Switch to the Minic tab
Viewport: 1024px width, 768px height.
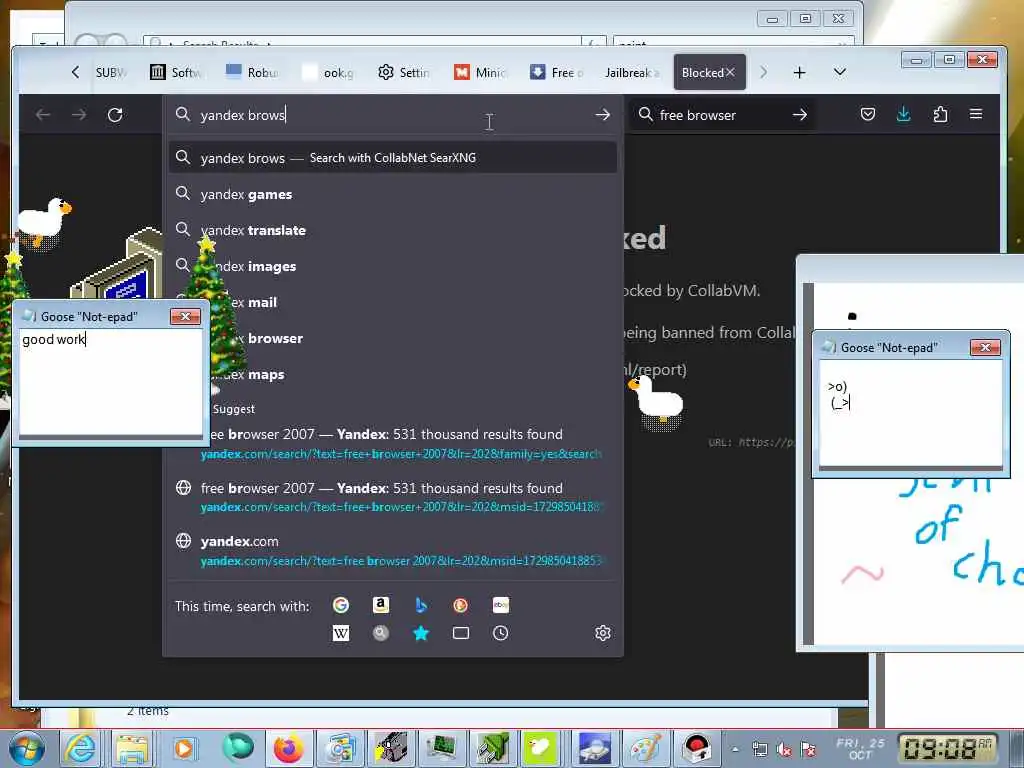(480, 72)
